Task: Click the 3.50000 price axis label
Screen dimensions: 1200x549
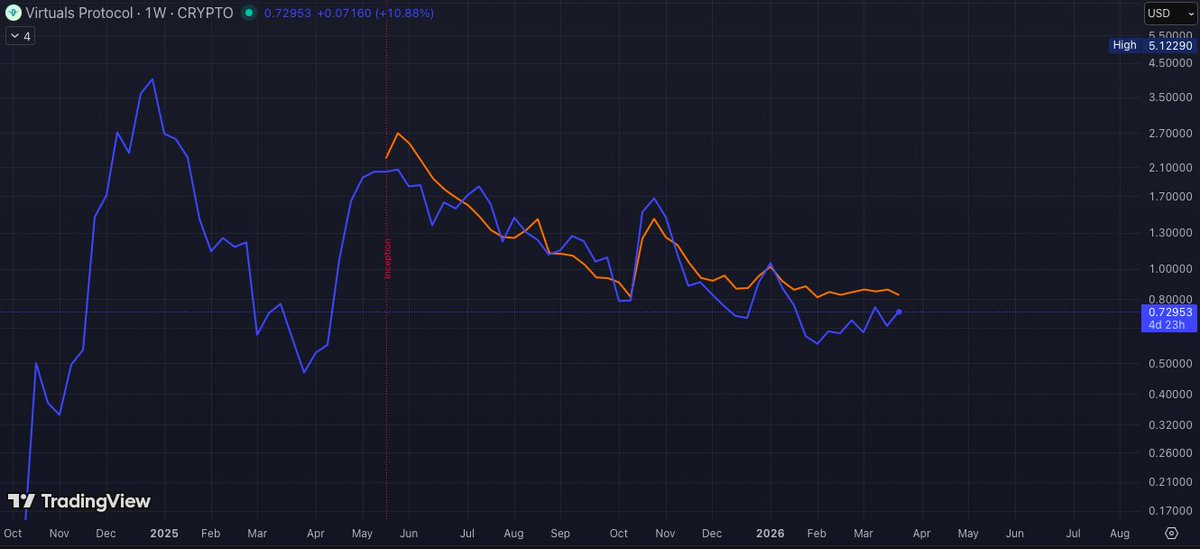Action: [1169, 97]
